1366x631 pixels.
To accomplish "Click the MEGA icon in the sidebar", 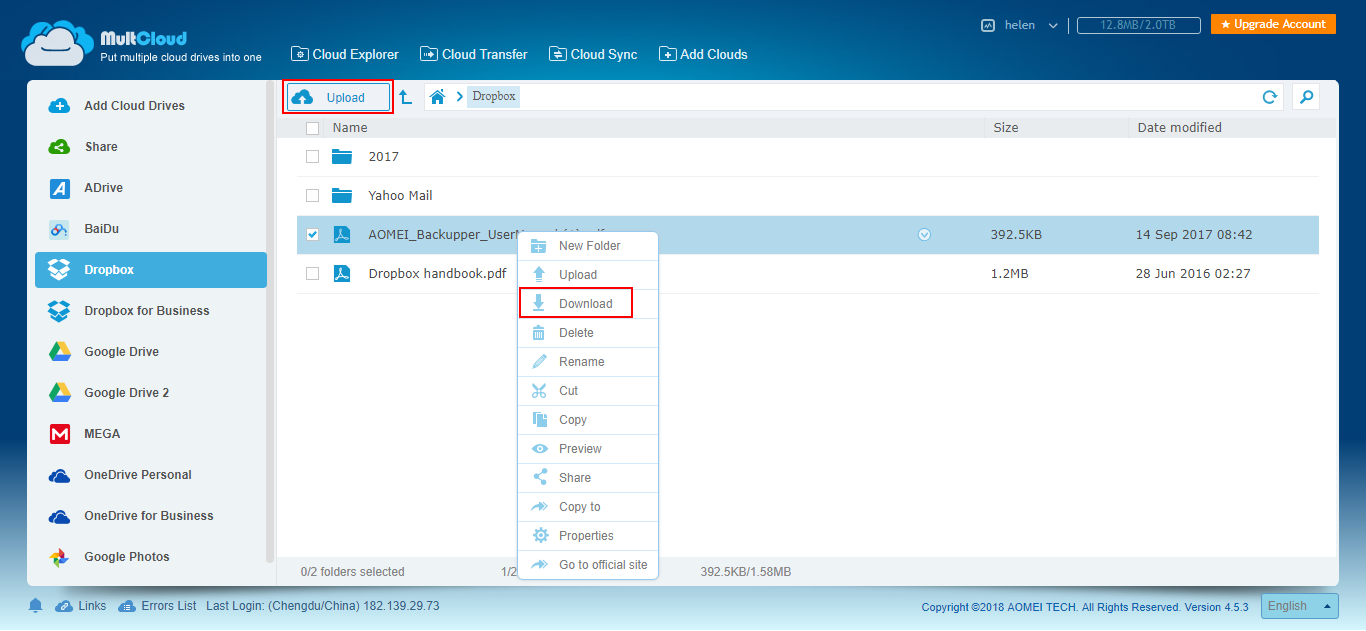I will (x=60, y=434).
